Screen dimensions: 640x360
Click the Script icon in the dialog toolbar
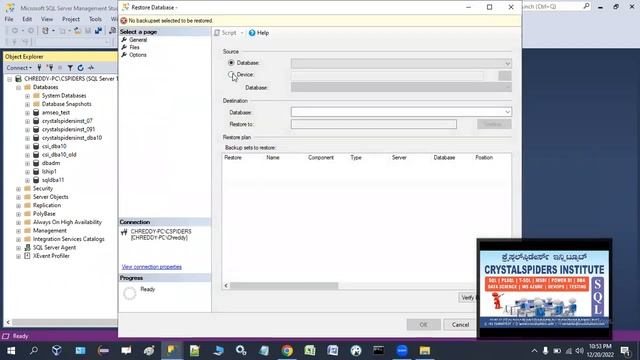217,33
